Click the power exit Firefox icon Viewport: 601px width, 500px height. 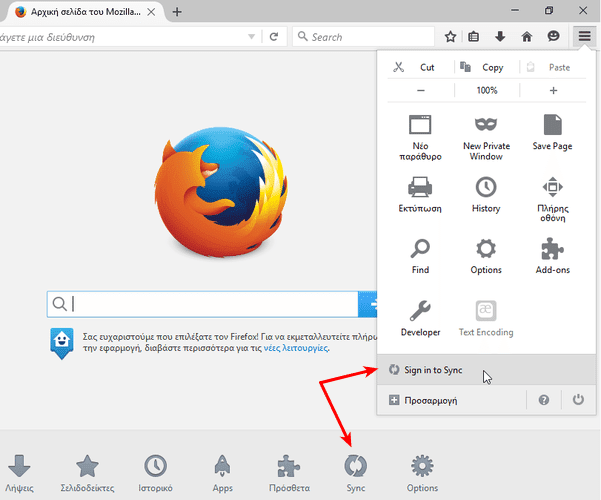[578, 400]
